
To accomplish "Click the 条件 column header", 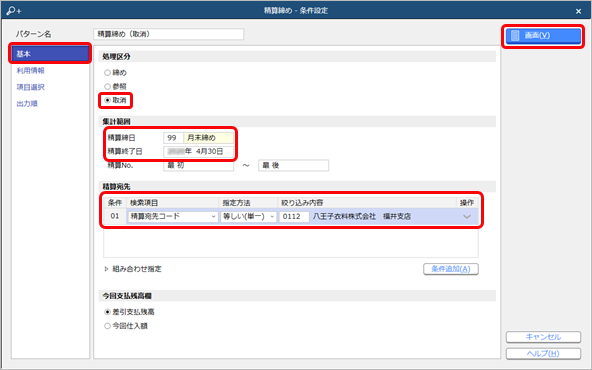I will [x=115, y=203].
